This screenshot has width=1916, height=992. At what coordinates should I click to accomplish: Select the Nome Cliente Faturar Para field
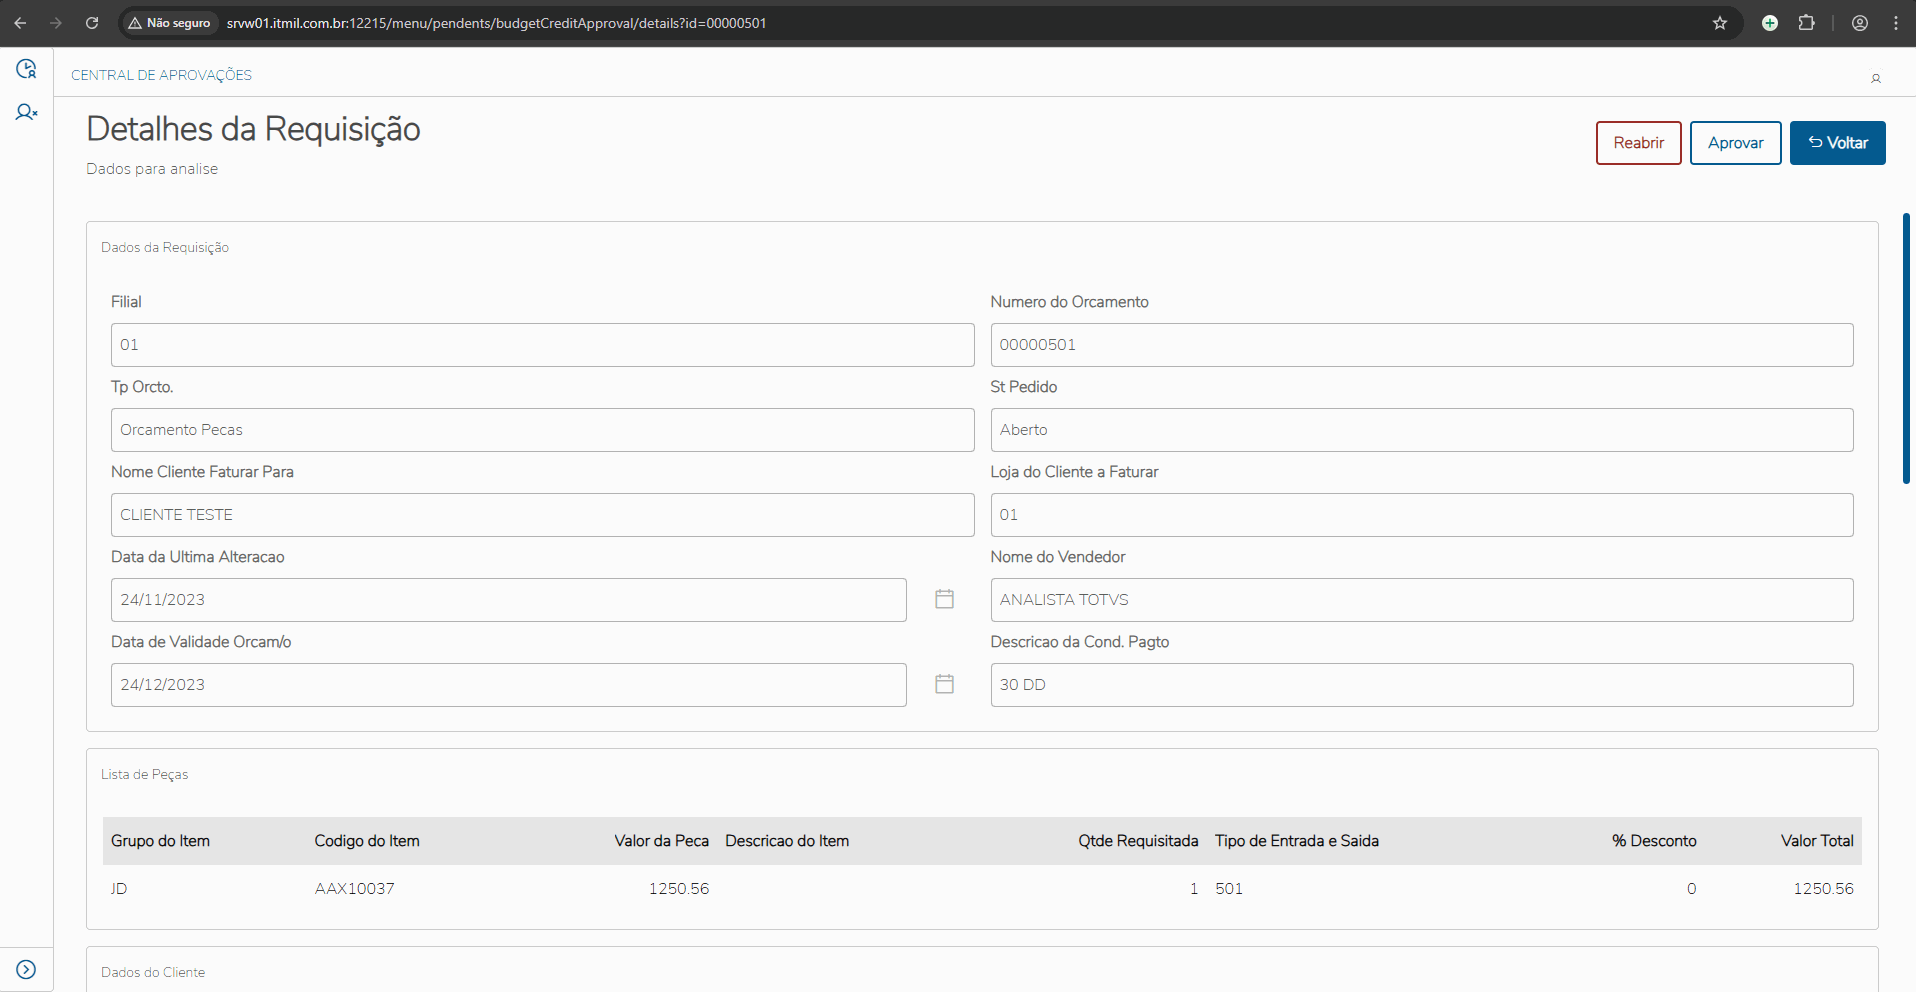tap(542, 515)
